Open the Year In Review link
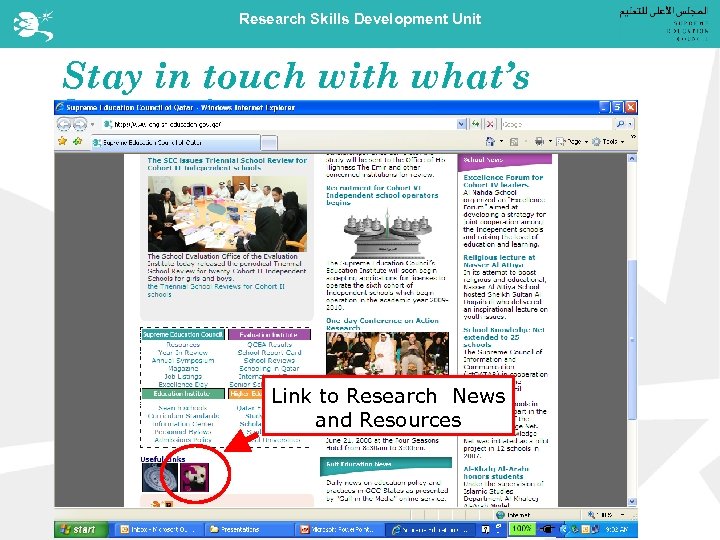 click(183, 353)
